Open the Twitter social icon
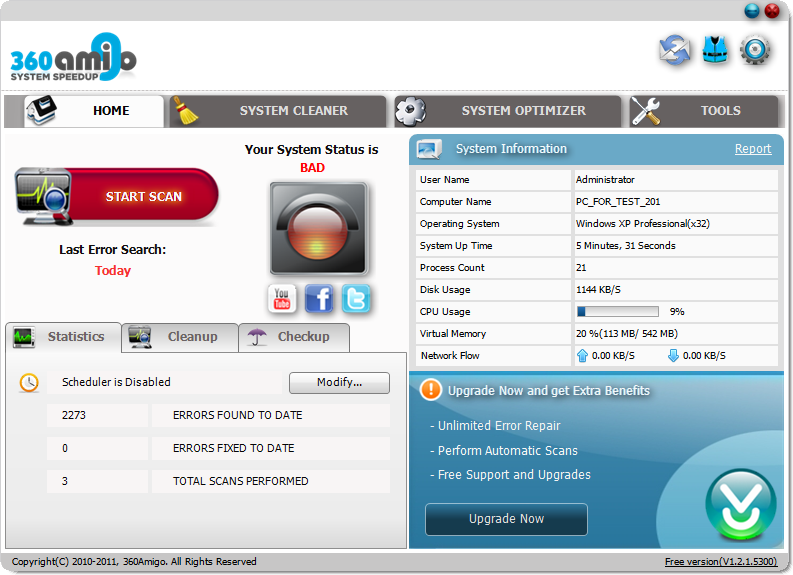This screenshot has height=575, width=793. tap(356, 298)
